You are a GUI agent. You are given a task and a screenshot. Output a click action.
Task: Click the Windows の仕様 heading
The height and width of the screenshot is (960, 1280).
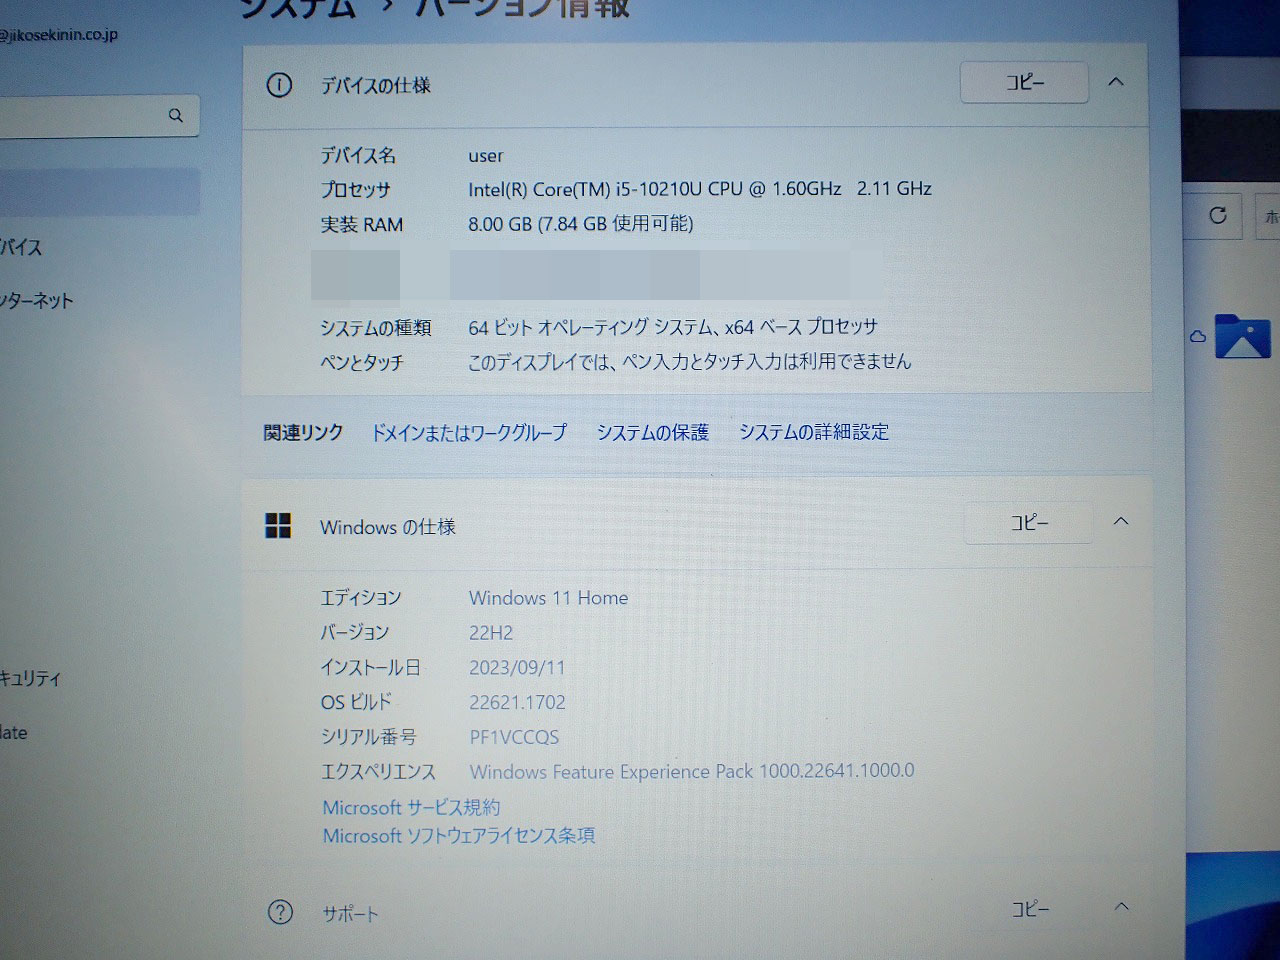(x=388, y=527)
